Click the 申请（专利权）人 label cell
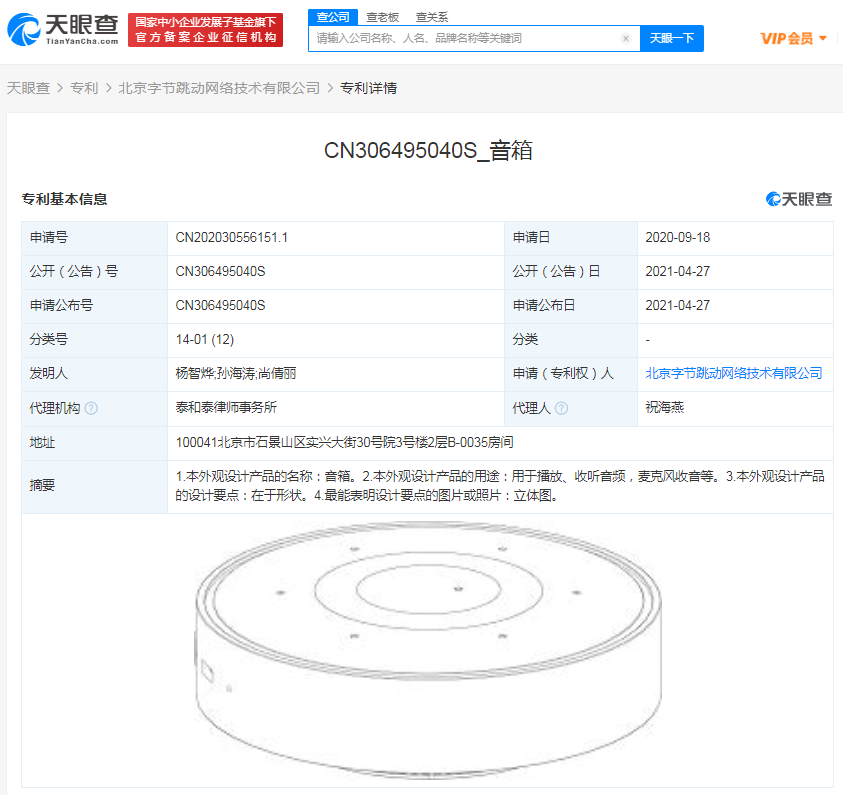The width and height of the screenshot is (843, 795). coord(571,373)
